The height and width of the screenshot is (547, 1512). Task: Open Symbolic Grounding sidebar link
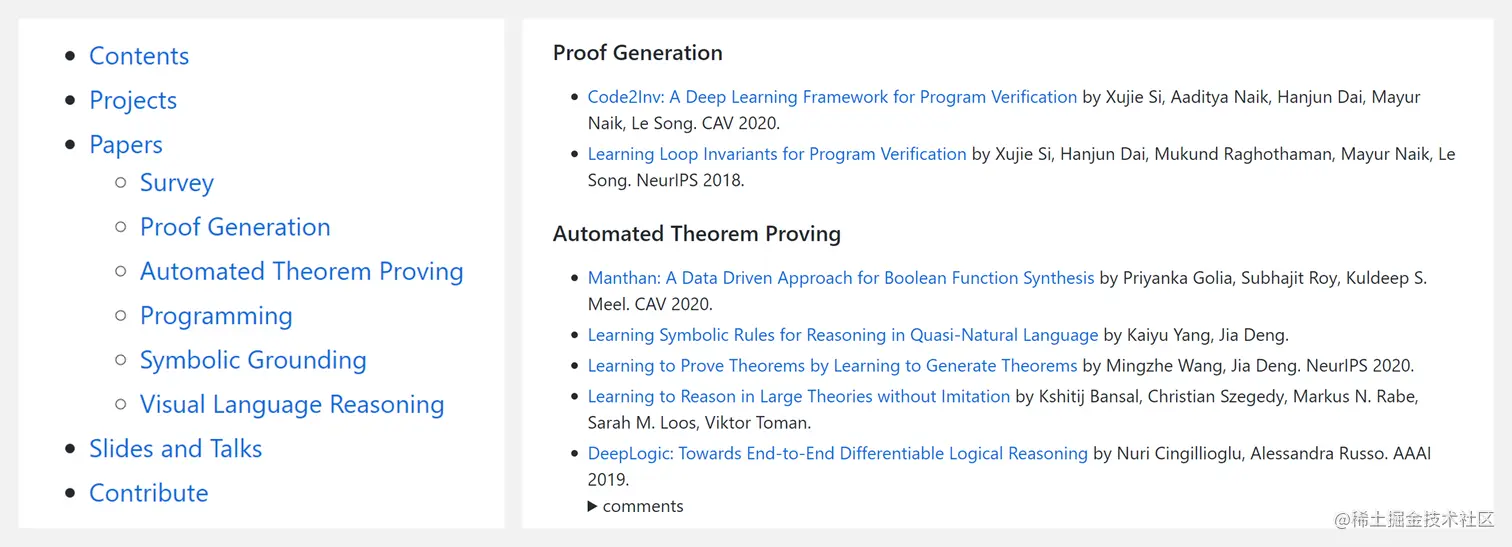point(253,360)
